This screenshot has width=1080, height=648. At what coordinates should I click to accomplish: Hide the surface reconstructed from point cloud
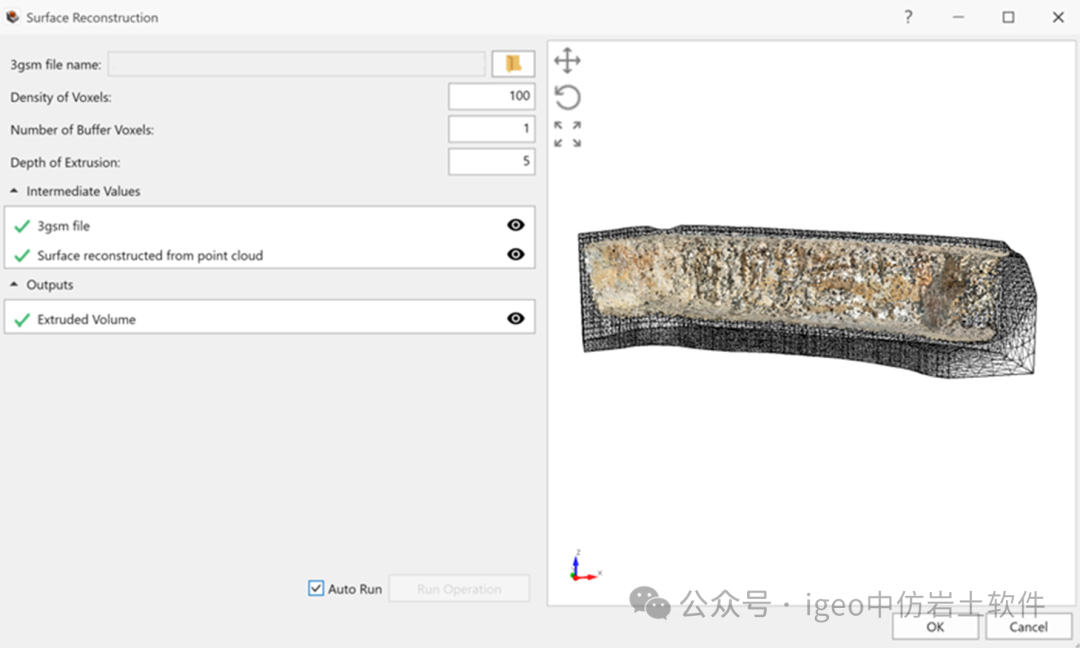coord(515,255)
